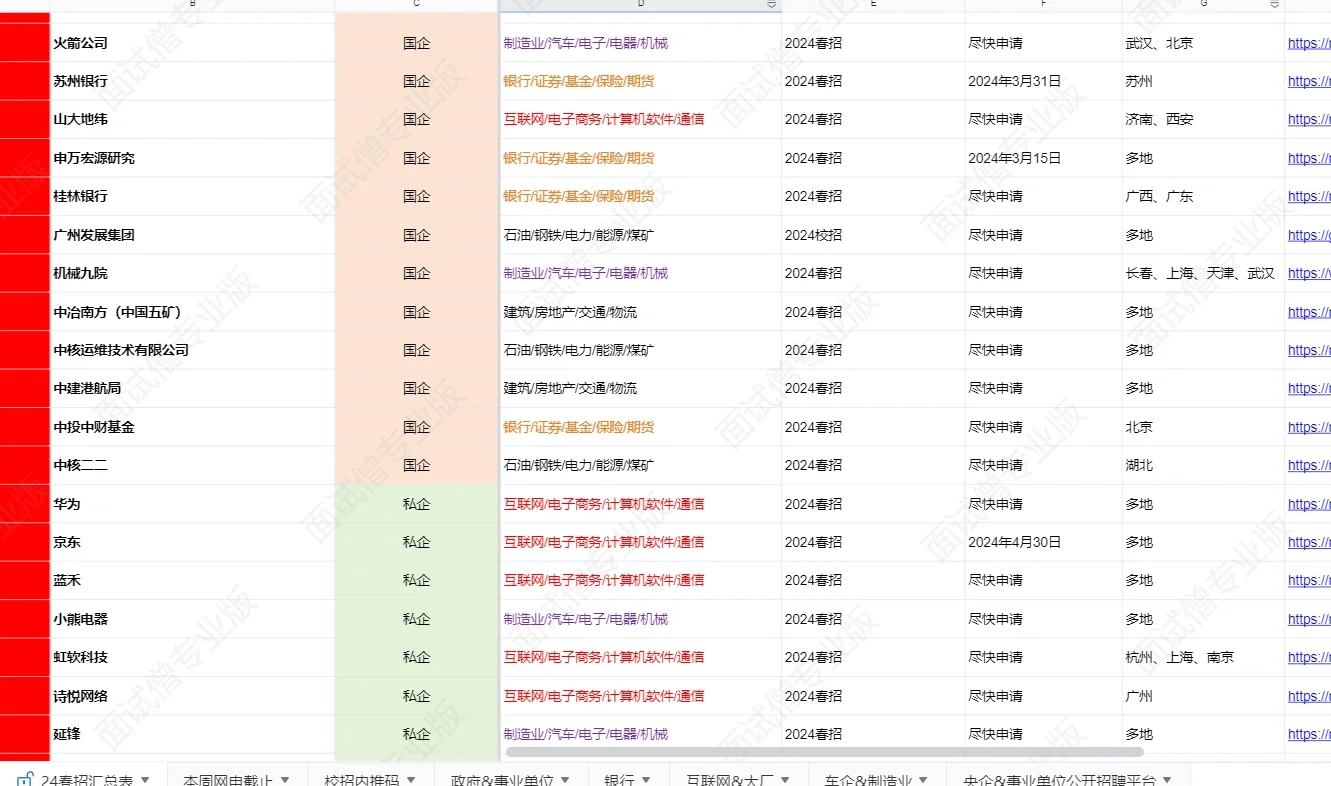Select the location cell 武汉、北京
Image resolution: width=1331 pixels, height=786 pixels.
(1203, 43)
